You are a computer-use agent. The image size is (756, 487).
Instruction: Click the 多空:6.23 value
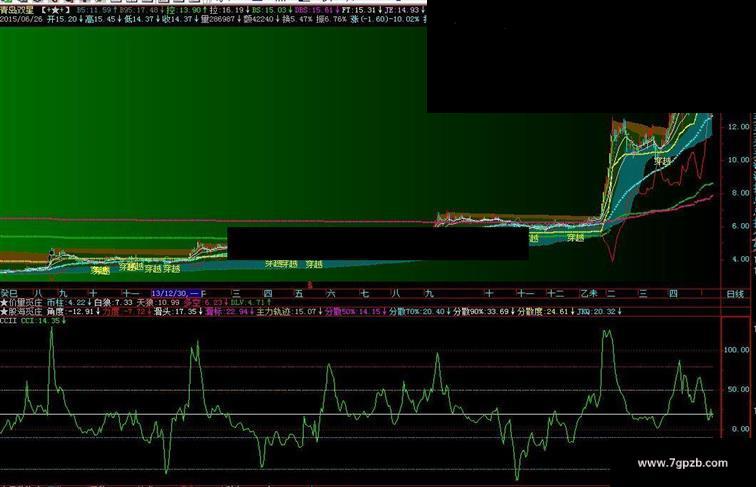coord(205,302)
